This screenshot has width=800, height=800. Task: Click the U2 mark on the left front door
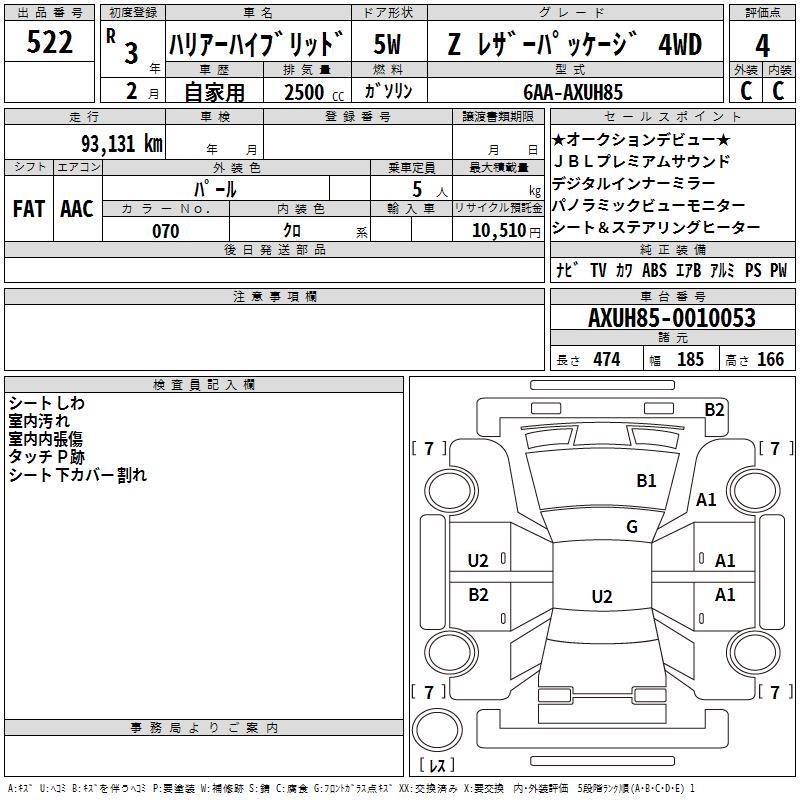478,561
